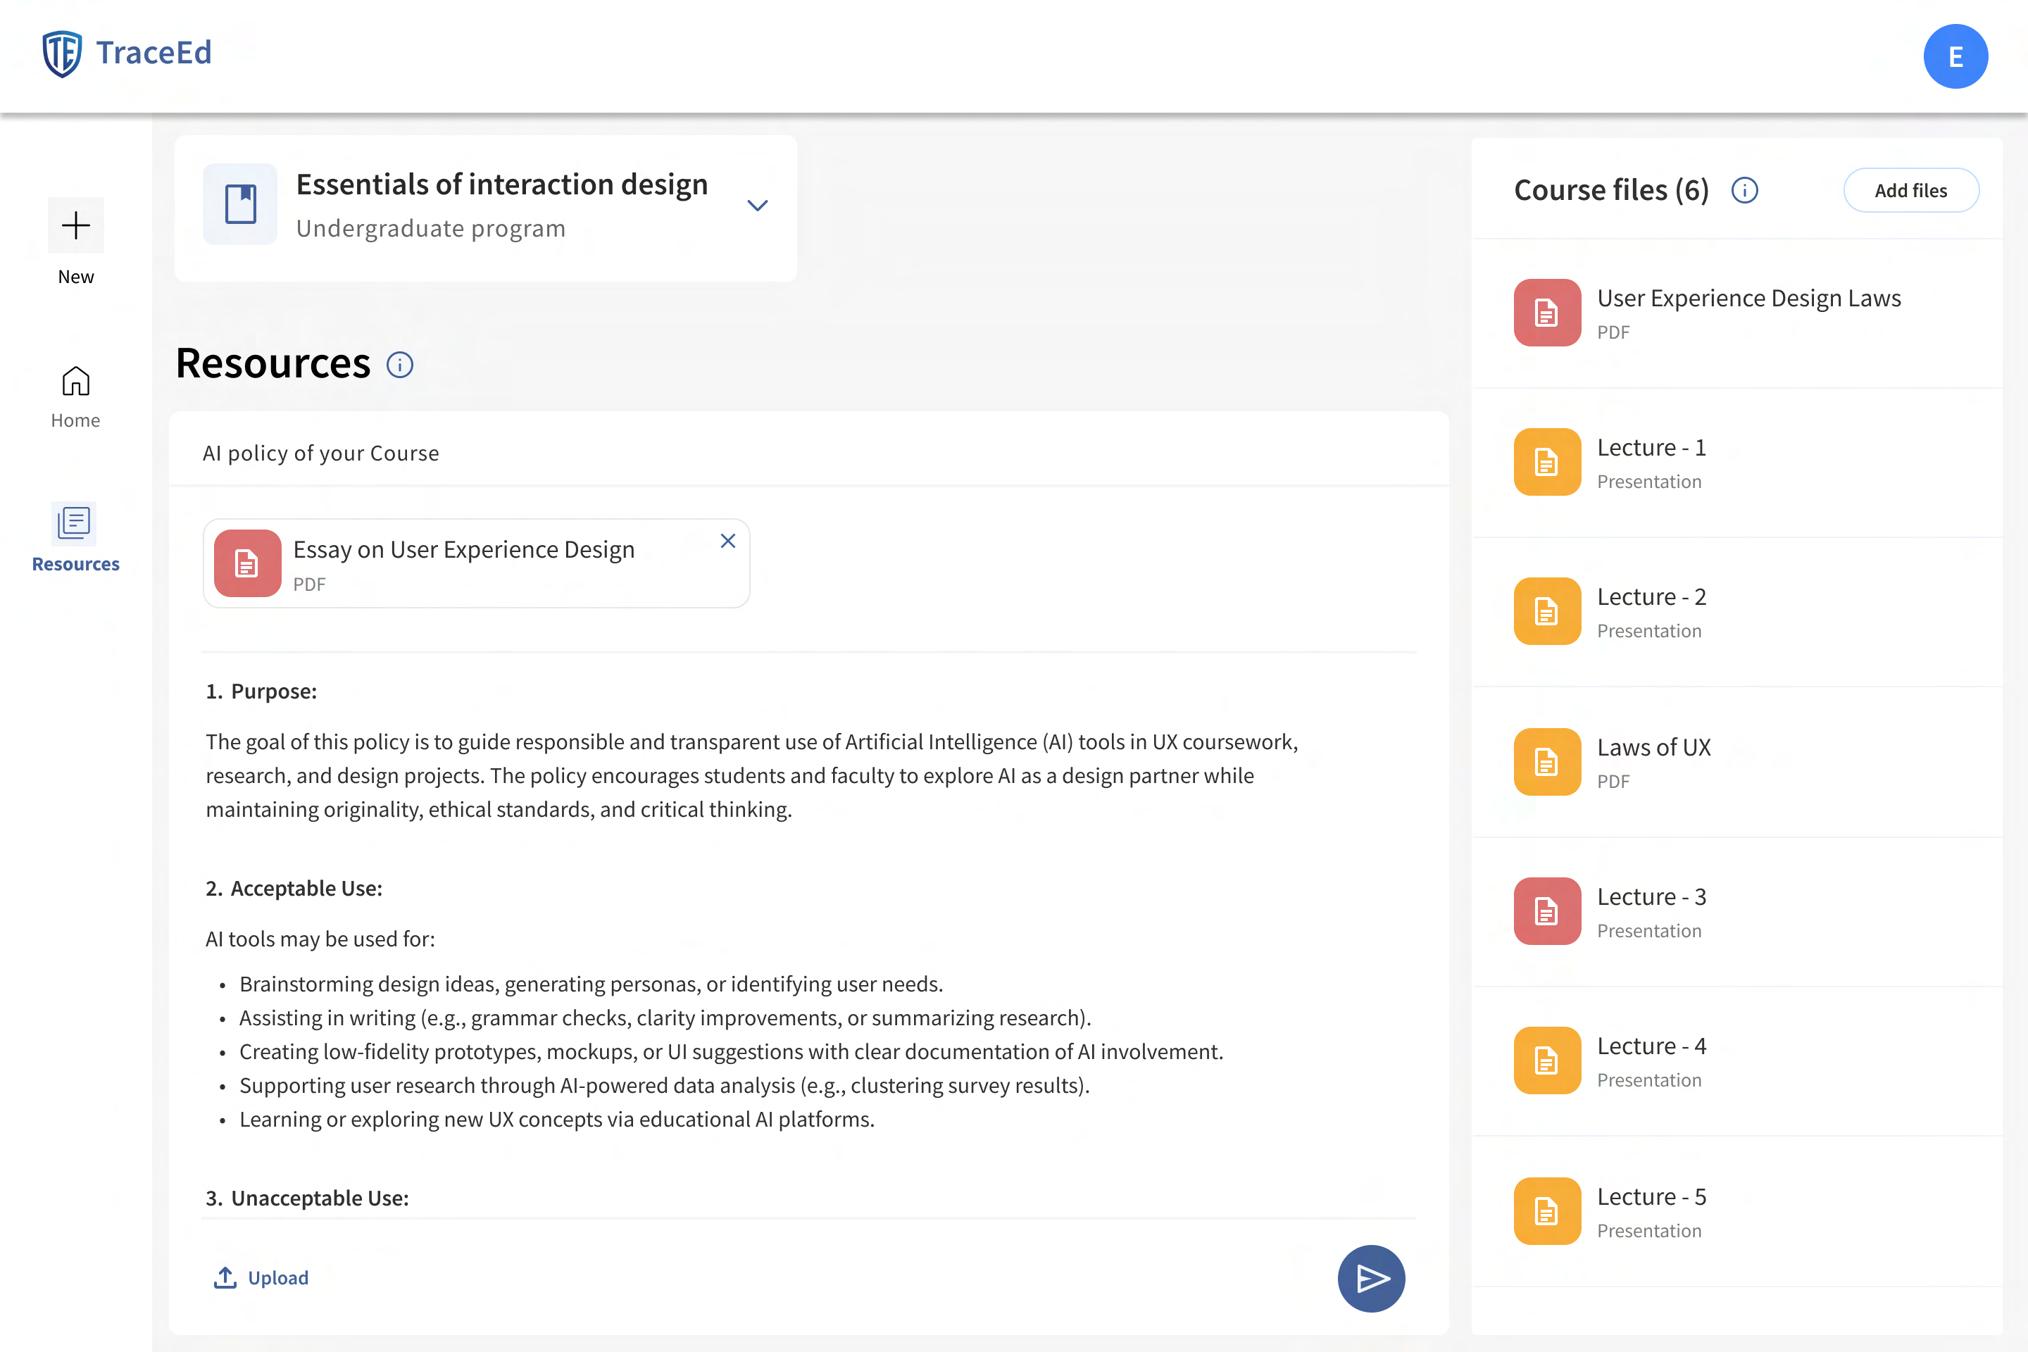Go to Home in the sidebar

(76, 396)
